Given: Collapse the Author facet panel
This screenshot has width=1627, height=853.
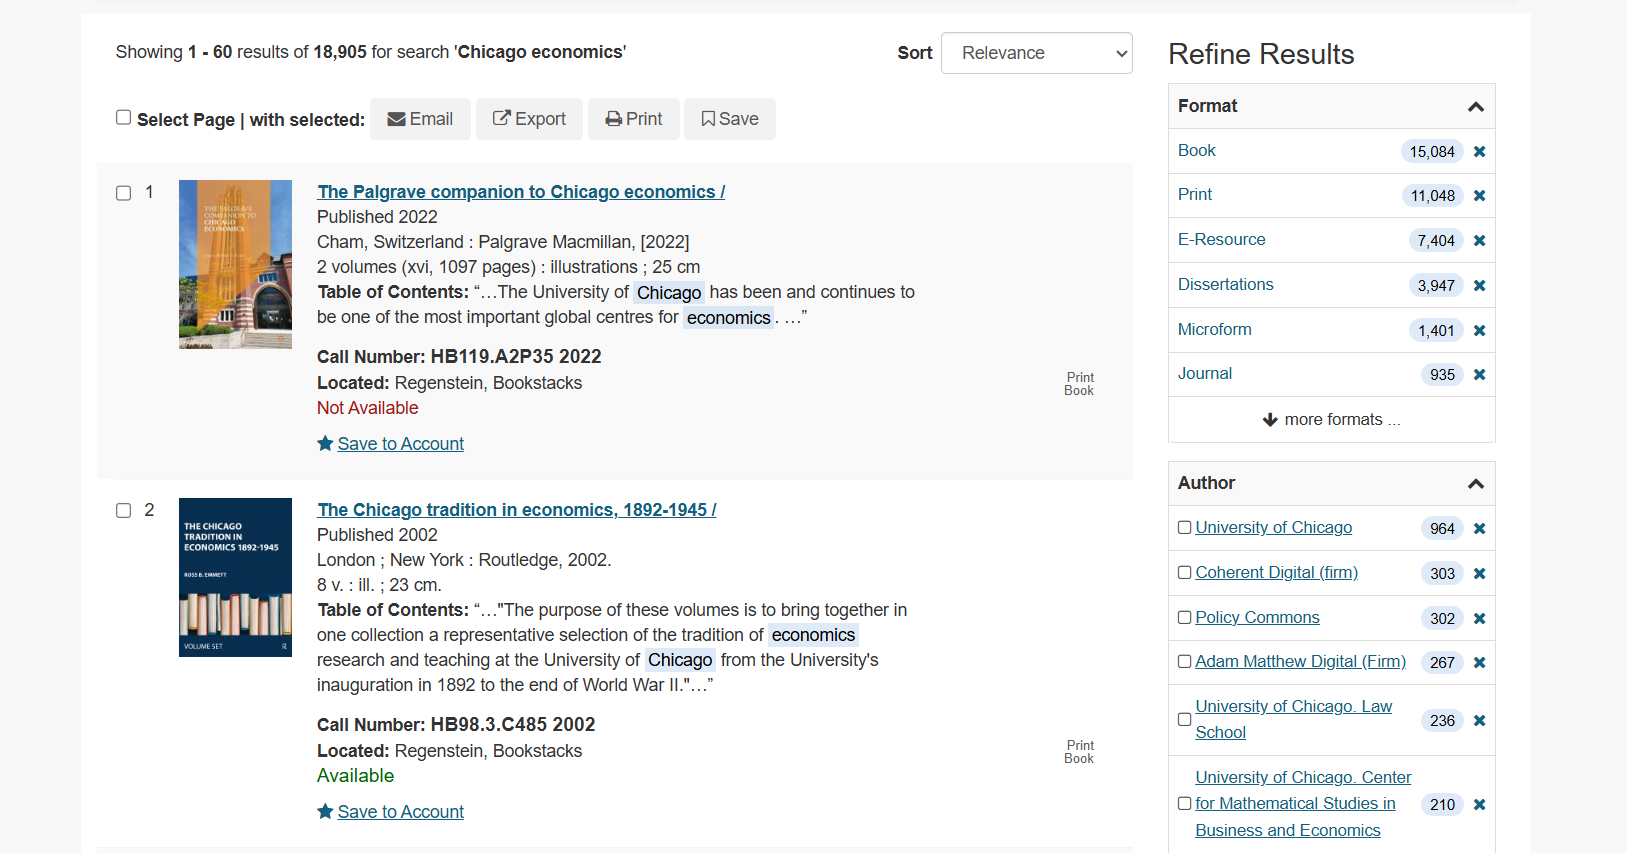Looking at the screenshot, I should tap(1475, 484).
